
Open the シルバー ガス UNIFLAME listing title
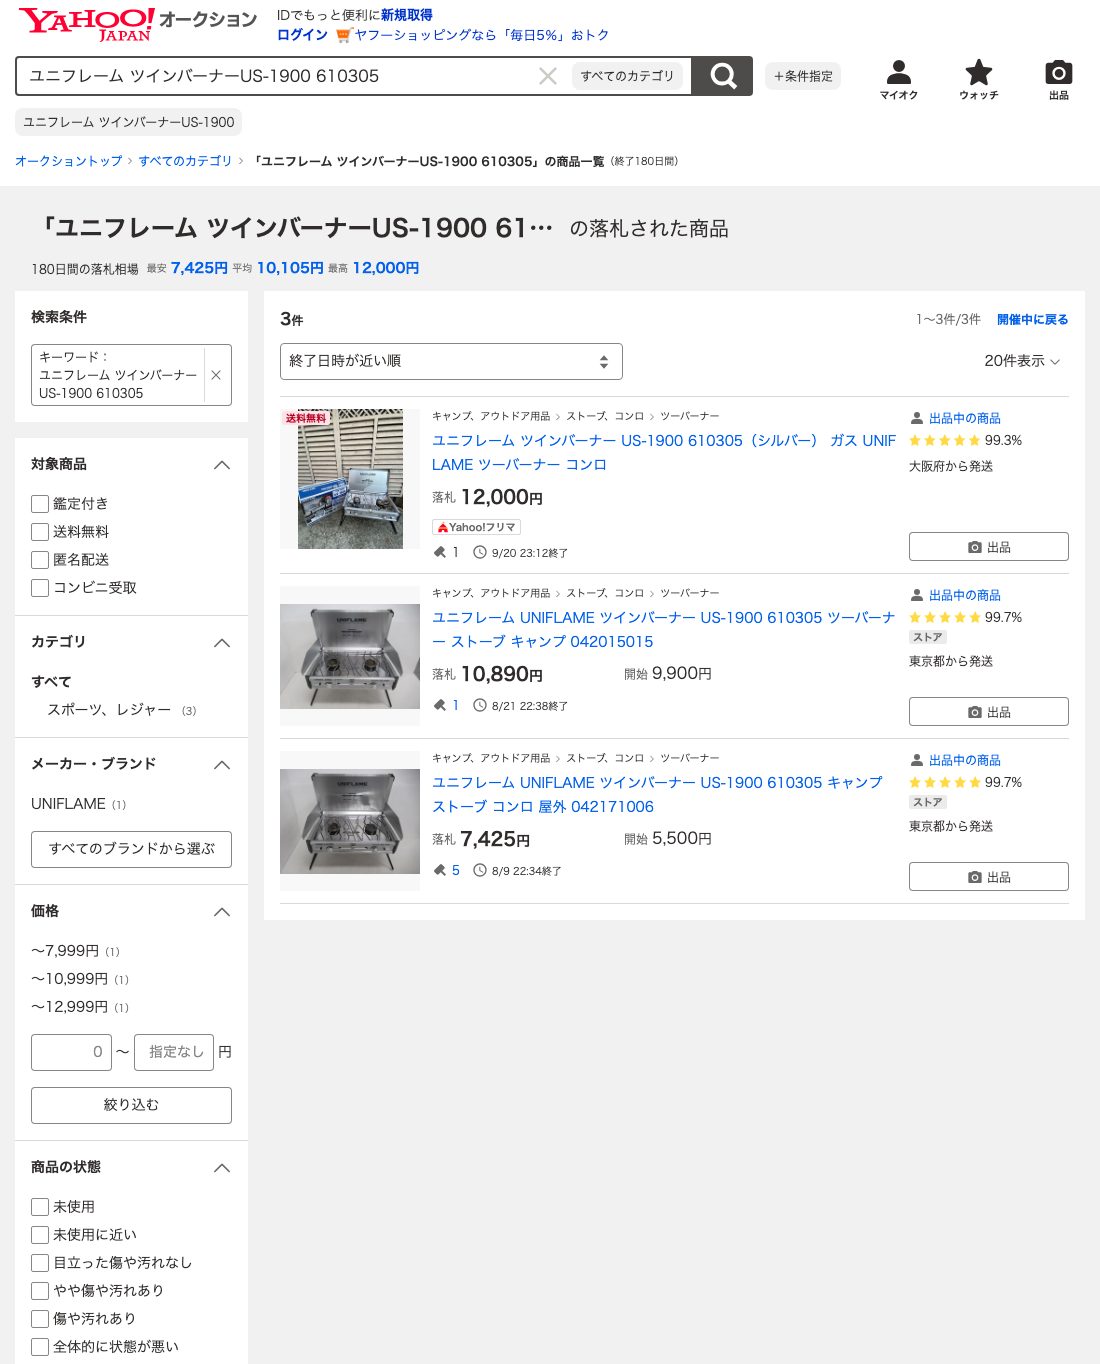pos(664,453)
